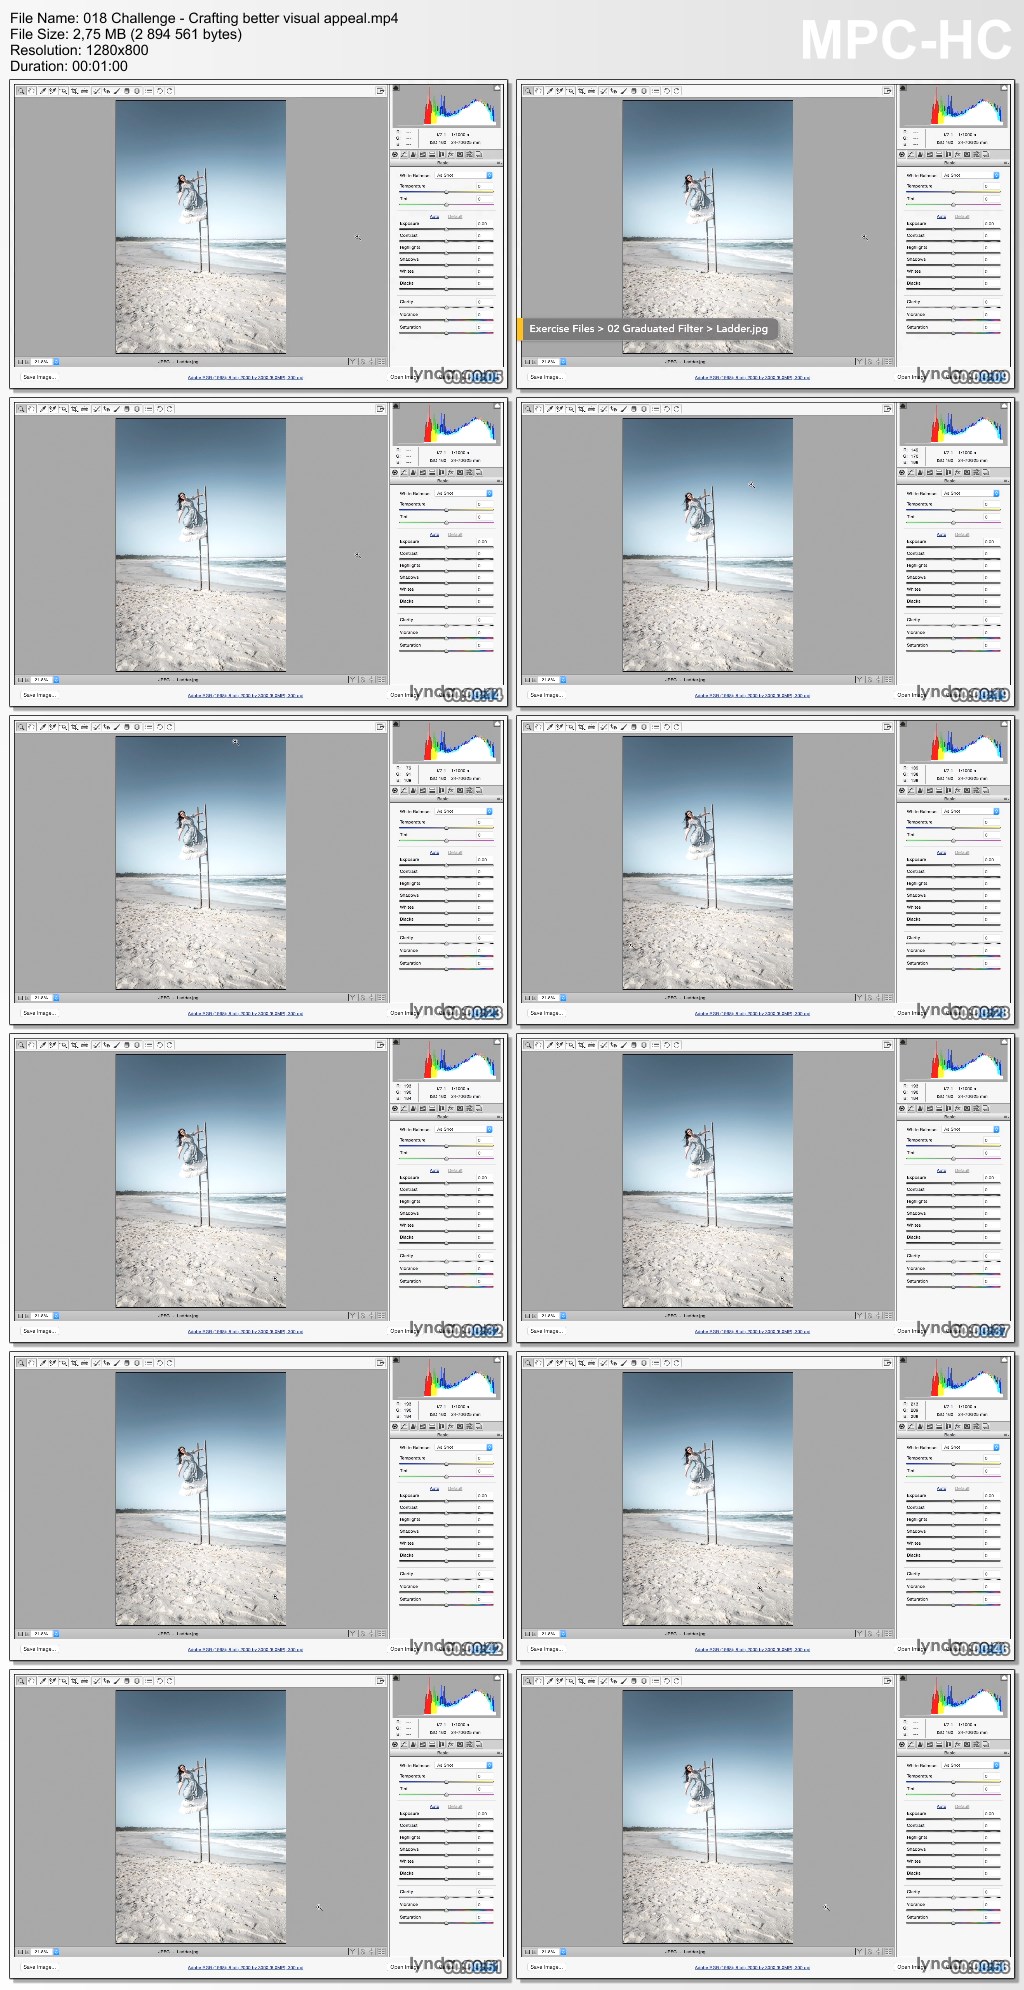The width and height of the screenshot is (1024, 1990).
Task: Open the Effects panel in the 00:00:23 frame
Action: coord(451,790)
